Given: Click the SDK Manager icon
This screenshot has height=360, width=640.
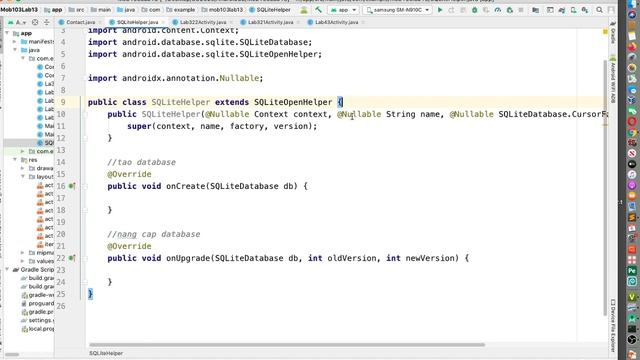Looking at the screenshot, I should (585, 10).
